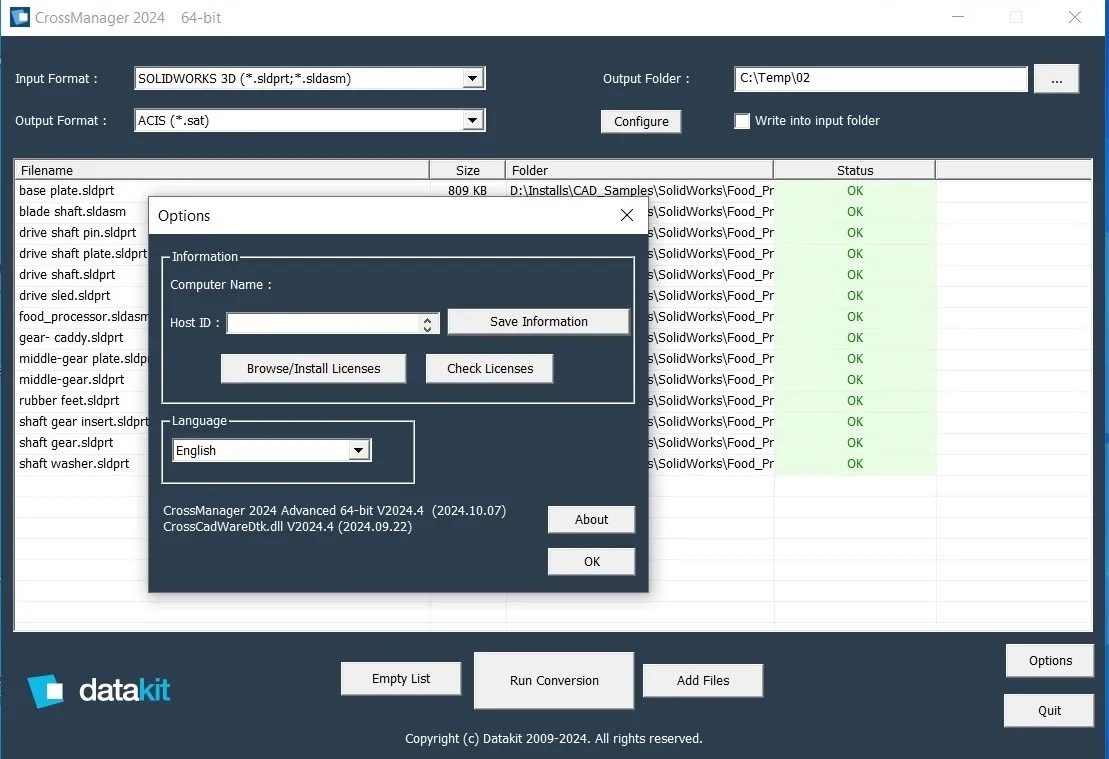
Task: Click the Quit button
Action: [x=1049, y=710]
